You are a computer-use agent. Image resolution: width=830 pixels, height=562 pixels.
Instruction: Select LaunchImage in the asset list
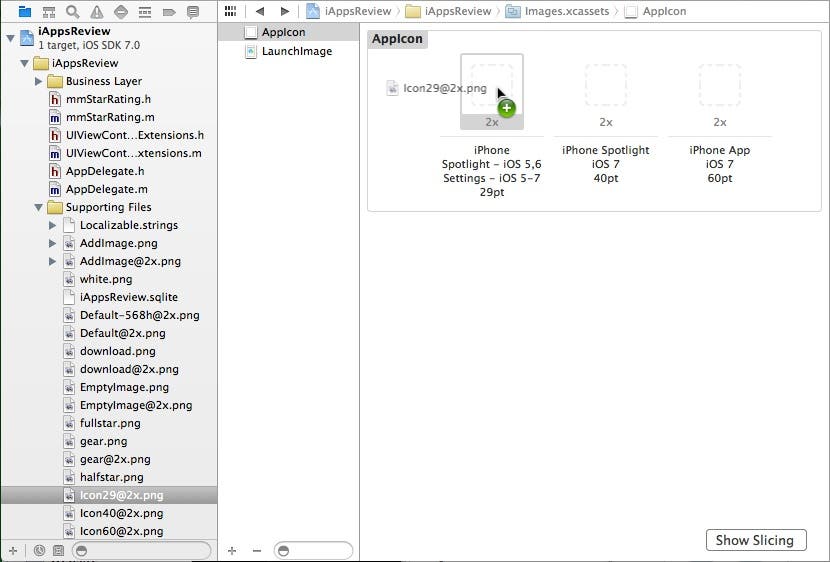tap(296, 51)
